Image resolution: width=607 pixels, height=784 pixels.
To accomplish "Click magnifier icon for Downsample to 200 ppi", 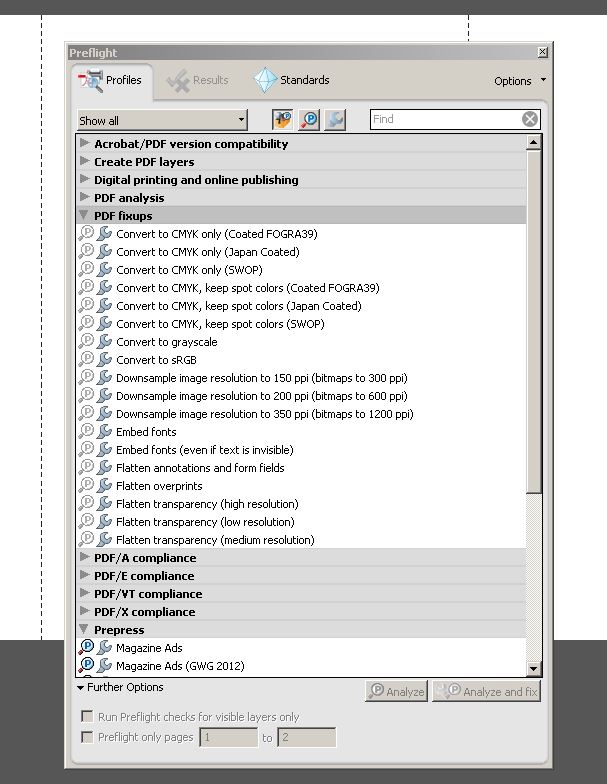I will [x=86, y=396].
